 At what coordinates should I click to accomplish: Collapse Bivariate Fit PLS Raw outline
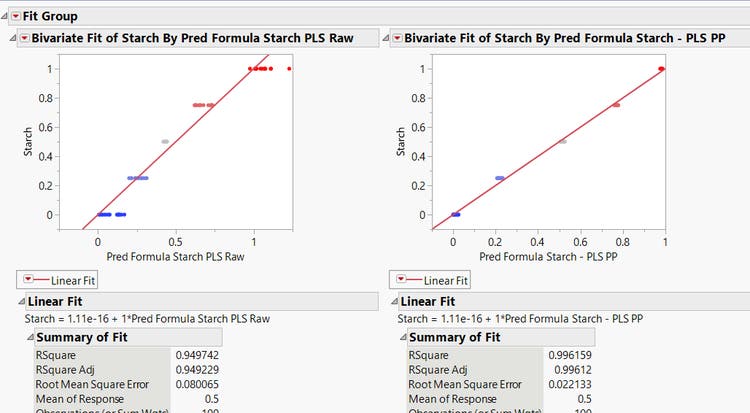(13, 38)
